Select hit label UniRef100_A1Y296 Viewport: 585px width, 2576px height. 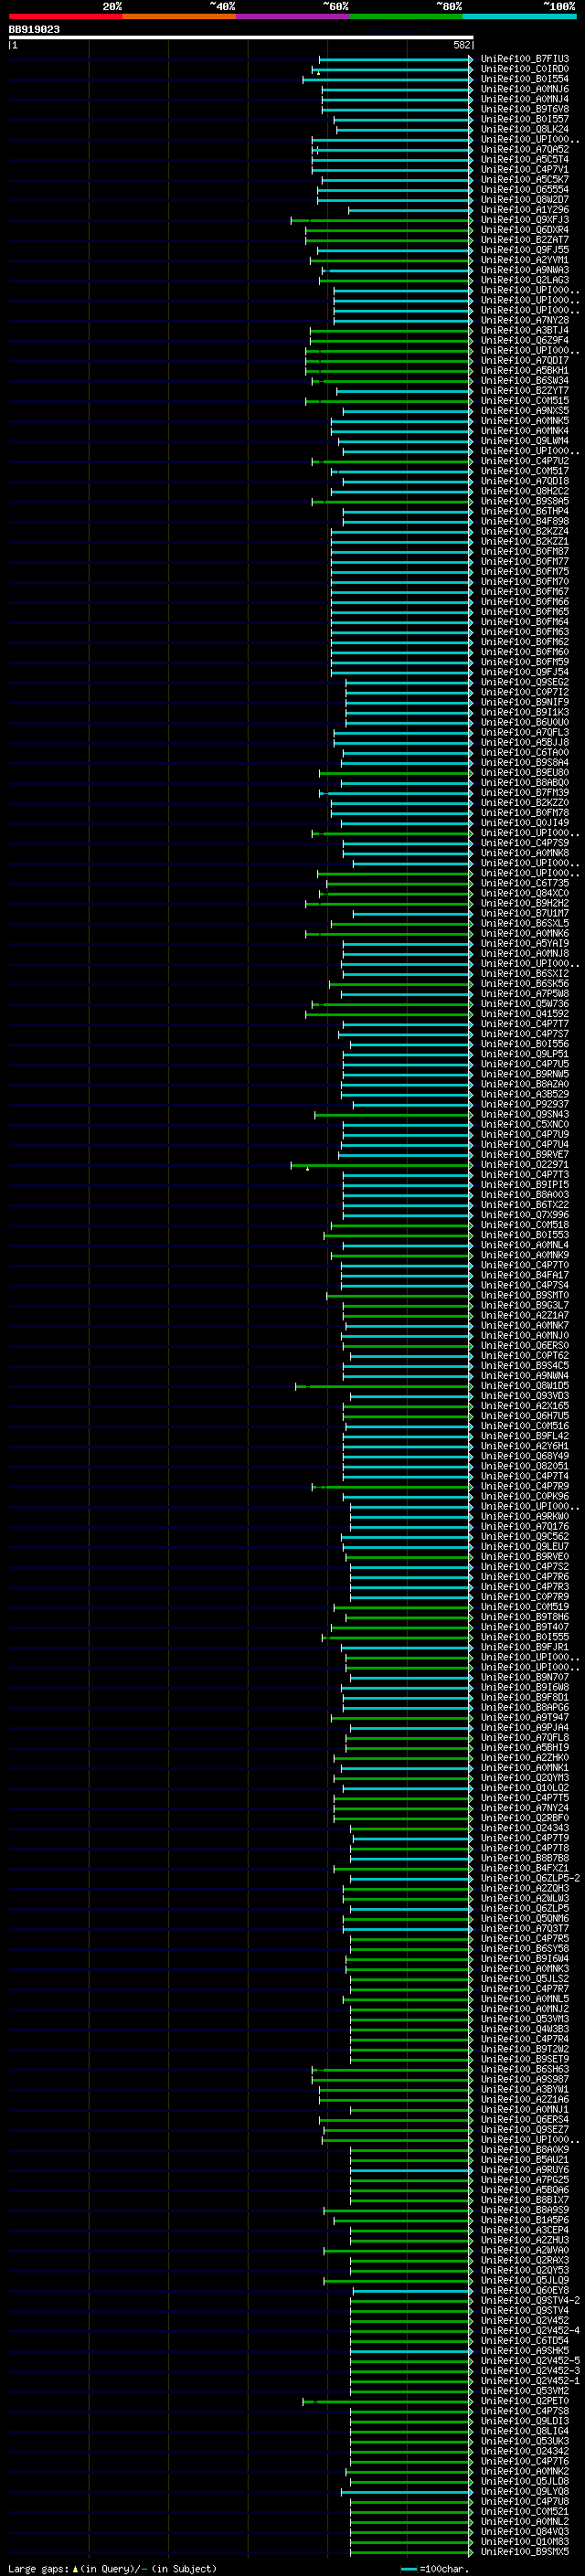pos(525,210)
